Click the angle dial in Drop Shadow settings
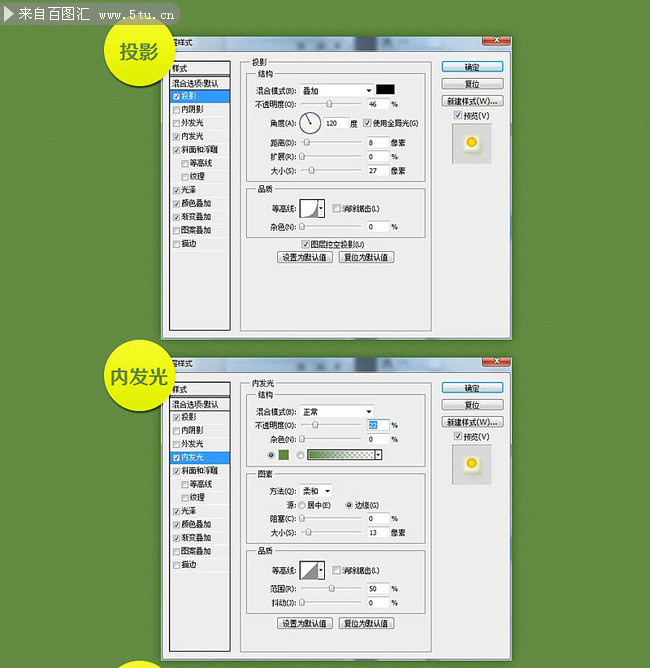The height and width of the screenshot is (668, 650). pos(310,123)
